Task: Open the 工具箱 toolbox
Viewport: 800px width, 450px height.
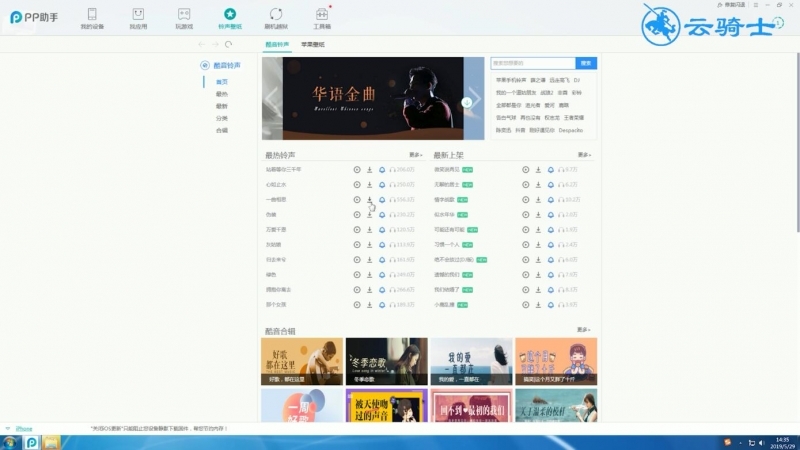Action: point(322,19)
